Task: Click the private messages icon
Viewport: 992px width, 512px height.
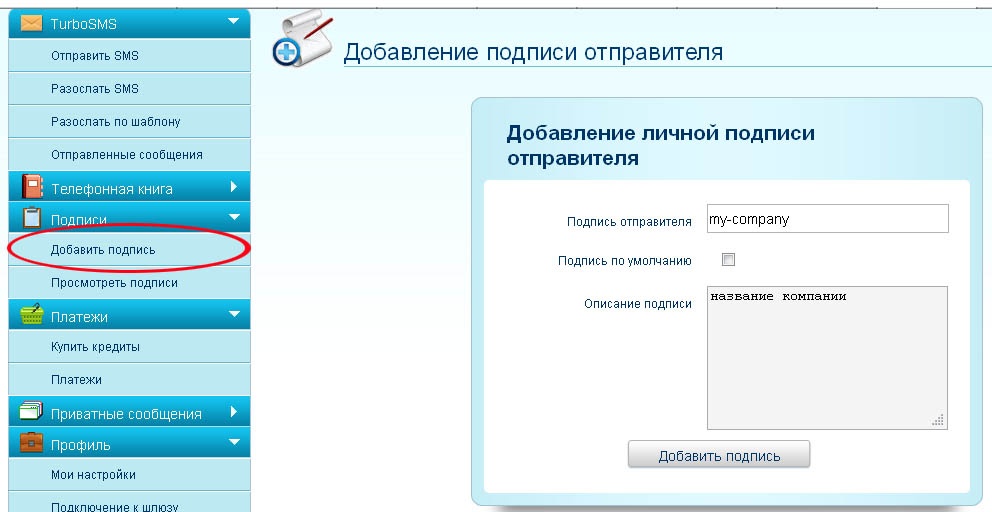Action: coord(32,412)
